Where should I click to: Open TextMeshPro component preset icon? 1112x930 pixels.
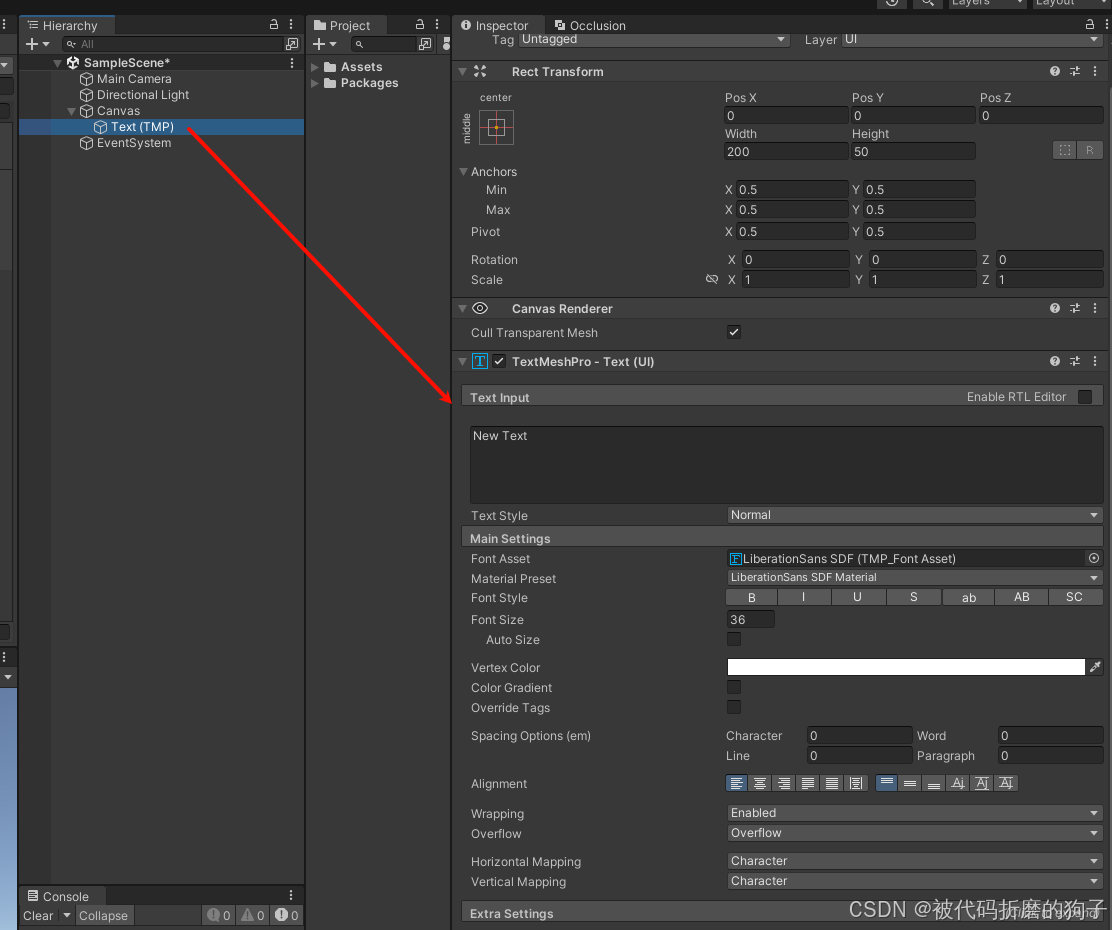1075,361
